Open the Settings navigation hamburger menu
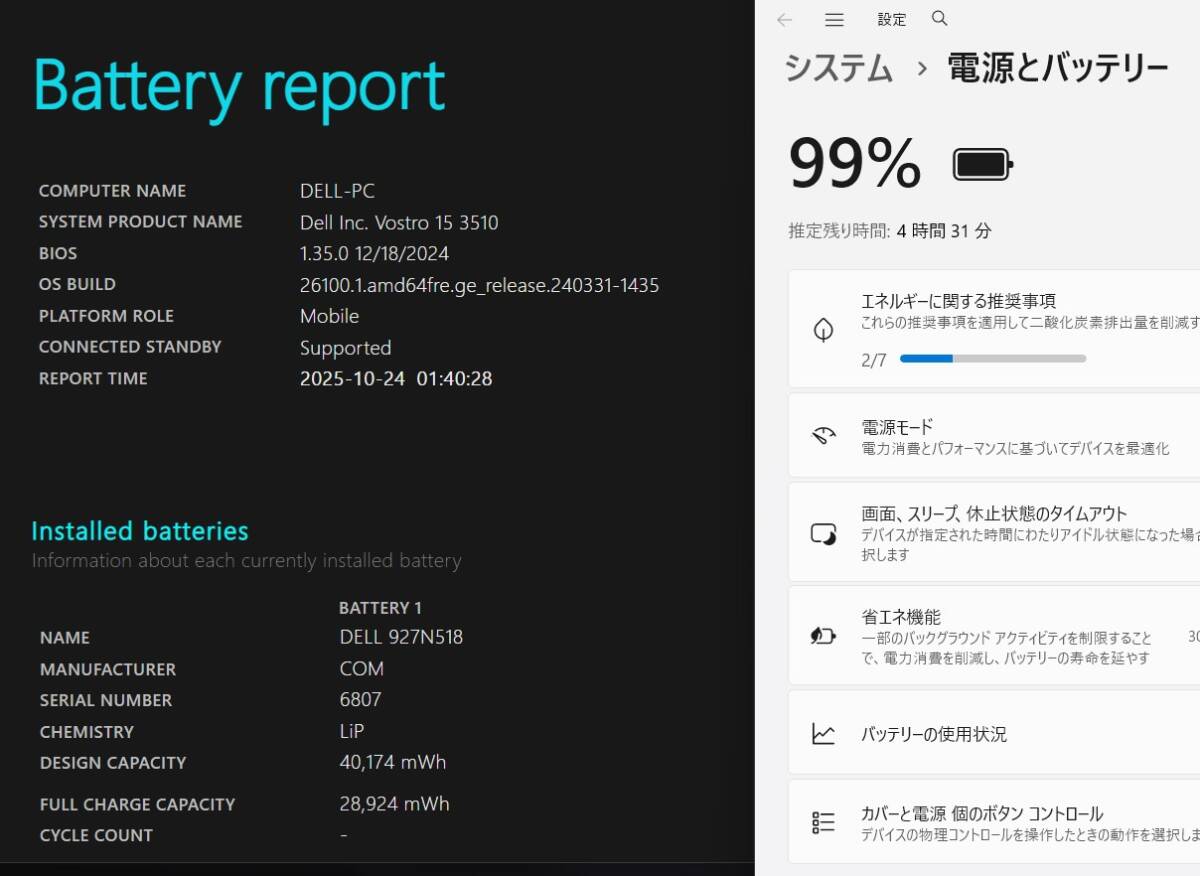The image size is (1200, 876). (x=833, y=19)
